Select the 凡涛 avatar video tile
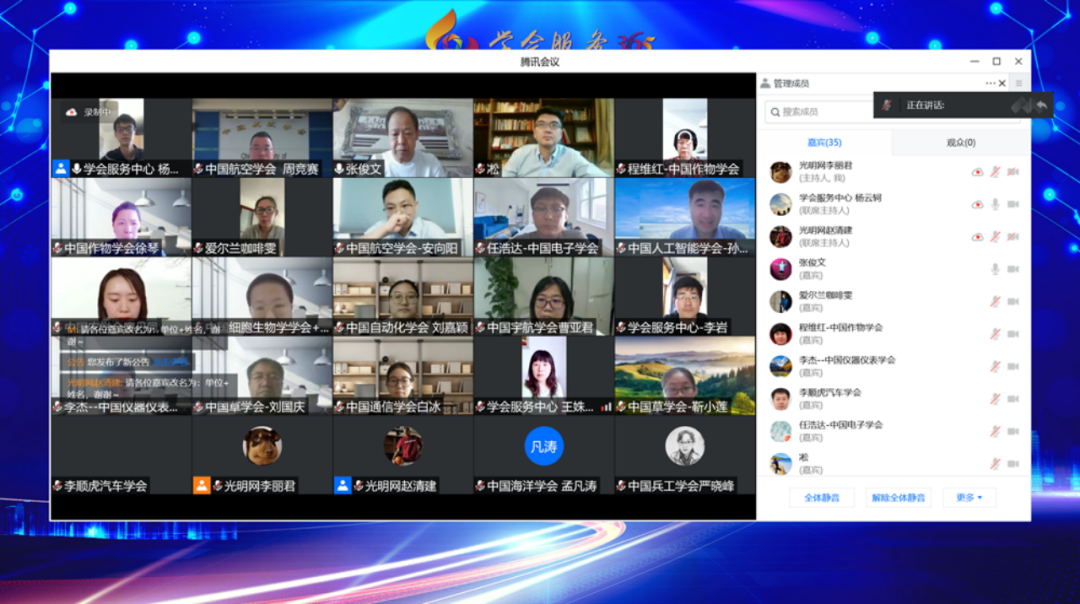Screen dimensions: 1080x604 pos(544,445)
